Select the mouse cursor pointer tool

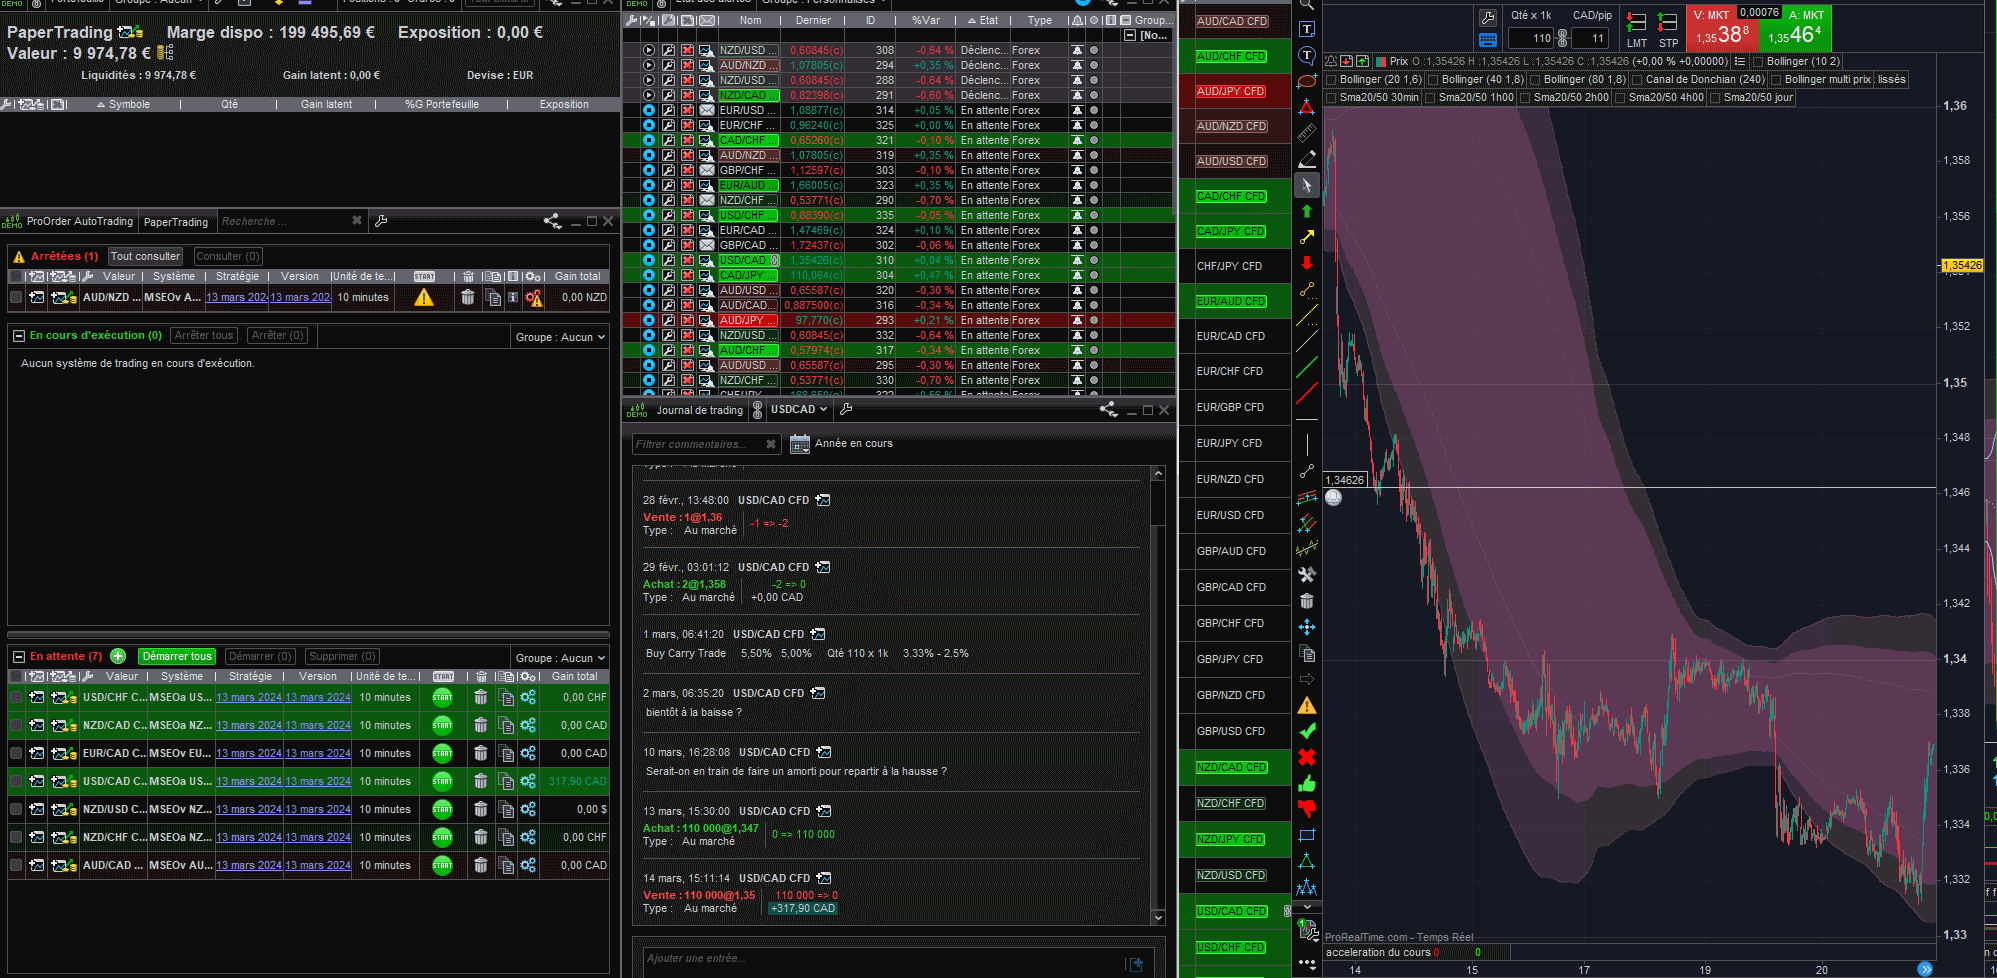click(1307, 185)
